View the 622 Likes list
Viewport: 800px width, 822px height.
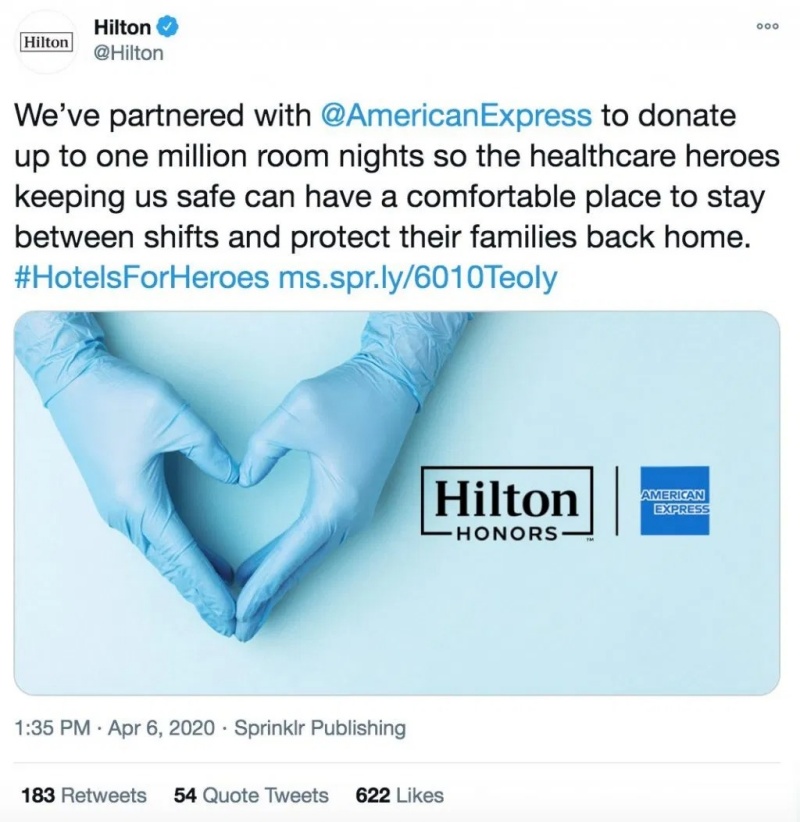tap(399, 795)
